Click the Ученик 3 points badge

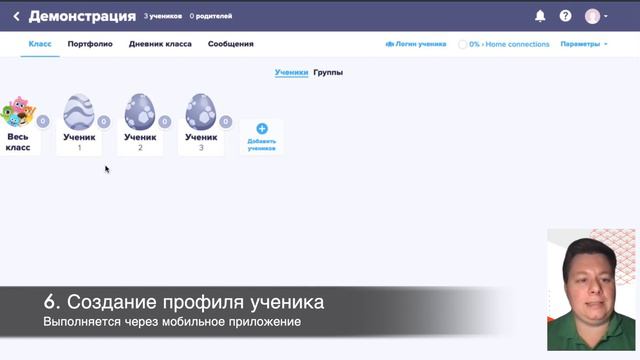[x=225, y=121]
